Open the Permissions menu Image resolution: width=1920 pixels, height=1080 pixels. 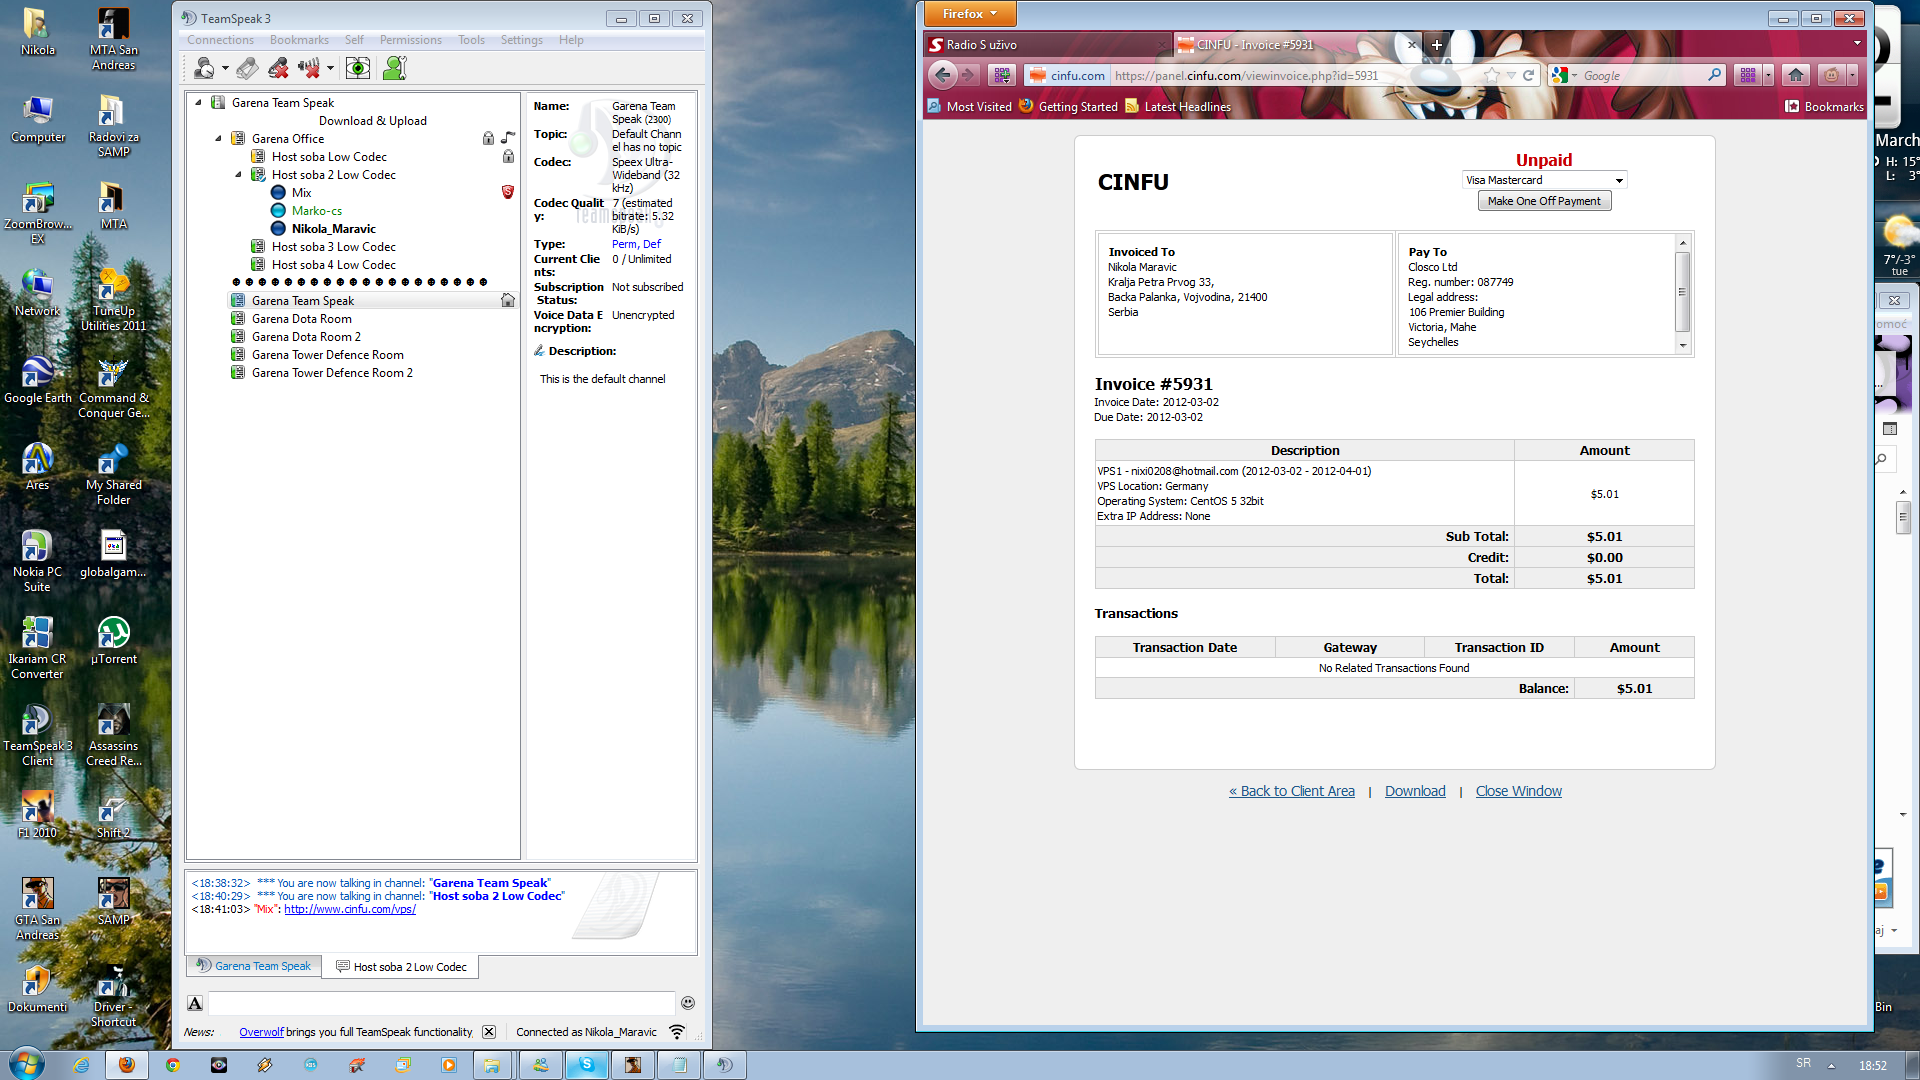(x=410, y=40)
